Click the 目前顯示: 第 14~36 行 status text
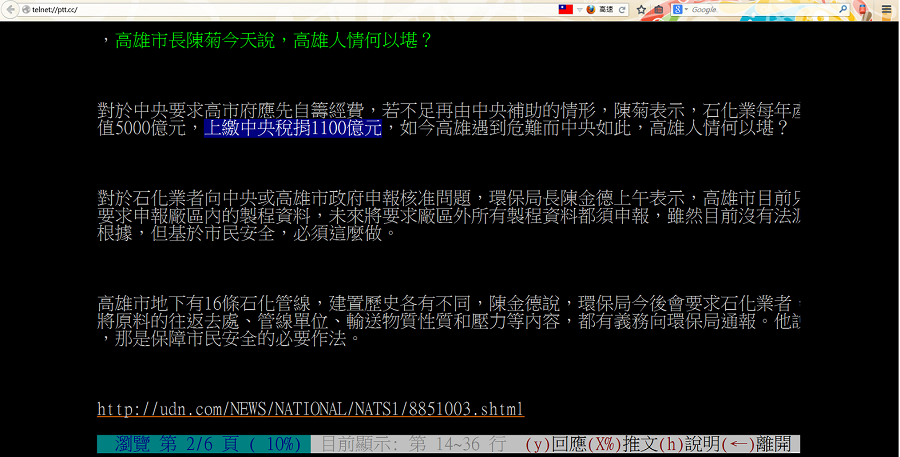This screenshot has height=457, width=900. [x=413, y=444]
